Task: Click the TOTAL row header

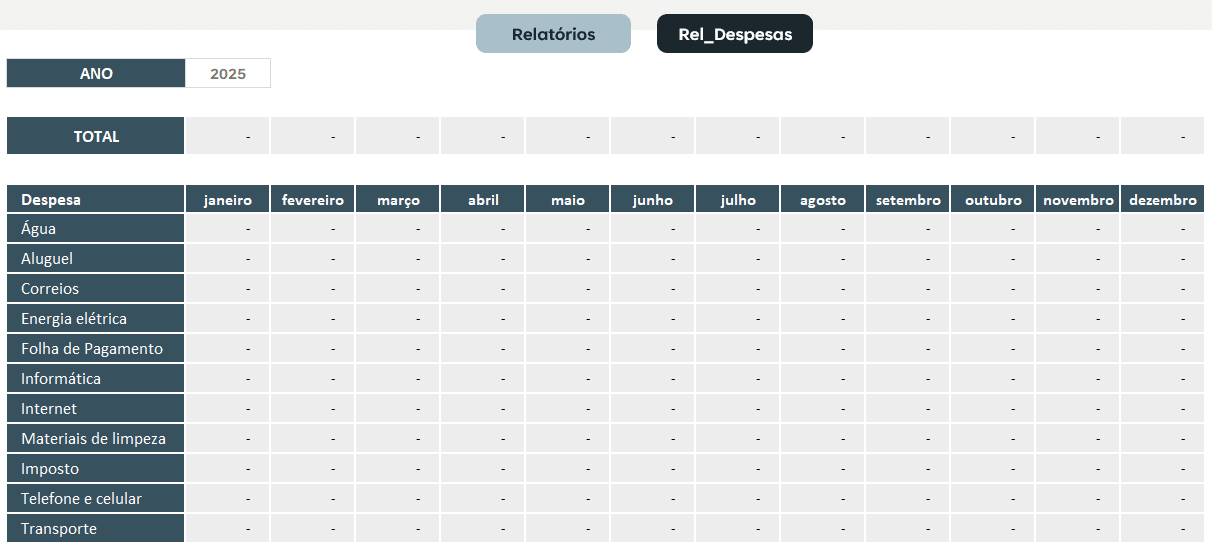Action: pyautogui.click(x=96, y=136)
